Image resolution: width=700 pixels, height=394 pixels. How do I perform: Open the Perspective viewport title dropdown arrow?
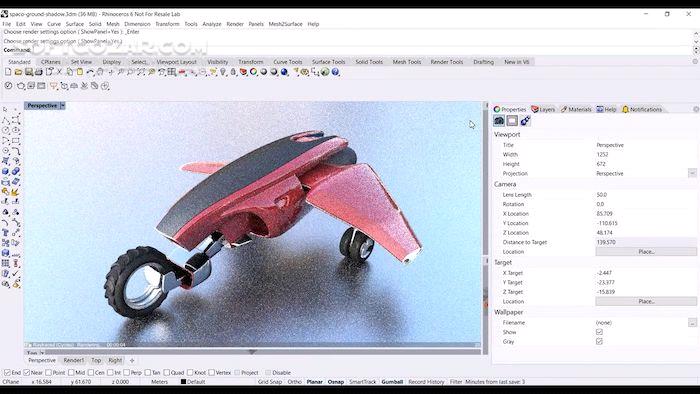[x=63, y=106]
